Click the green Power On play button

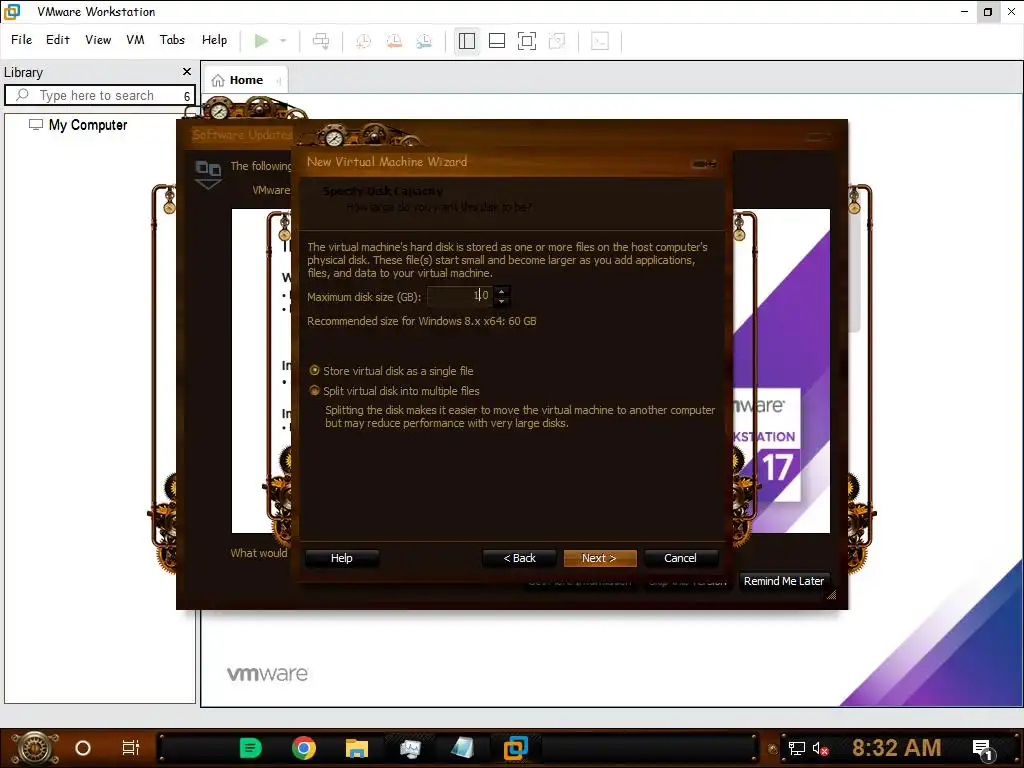point(261,41)
